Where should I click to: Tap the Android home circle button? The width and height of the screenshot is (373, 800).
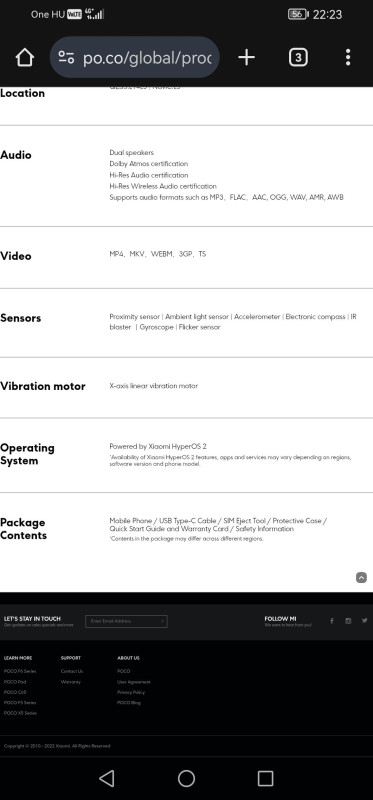click(186, 779)
